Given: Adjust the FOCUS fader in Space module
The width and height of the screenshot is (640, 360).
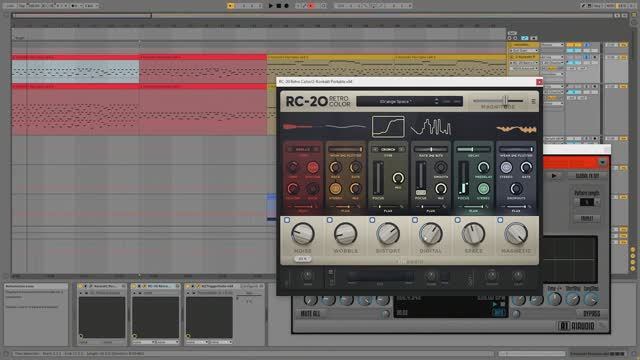Looking at the screenshot, I should (463, 178).
